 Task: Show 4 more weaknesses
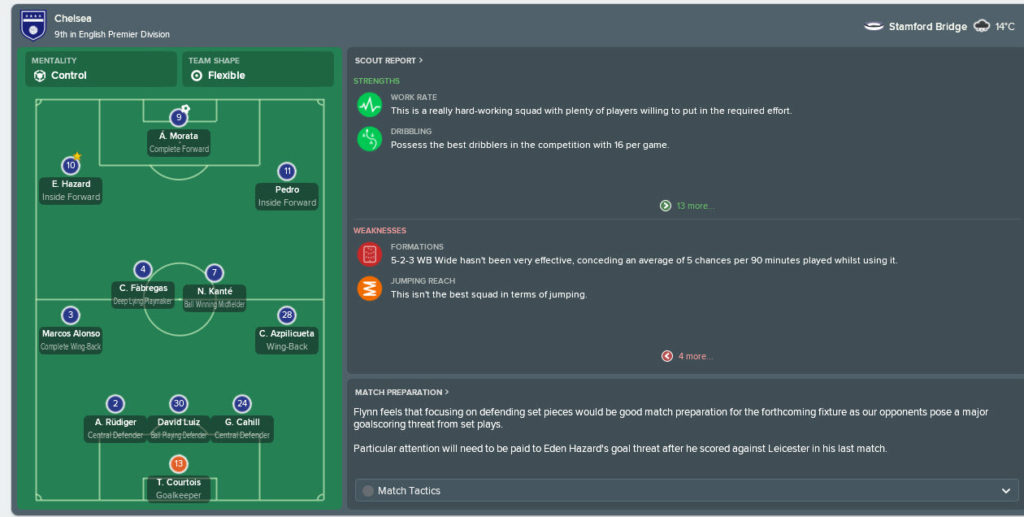click(687, 356)
